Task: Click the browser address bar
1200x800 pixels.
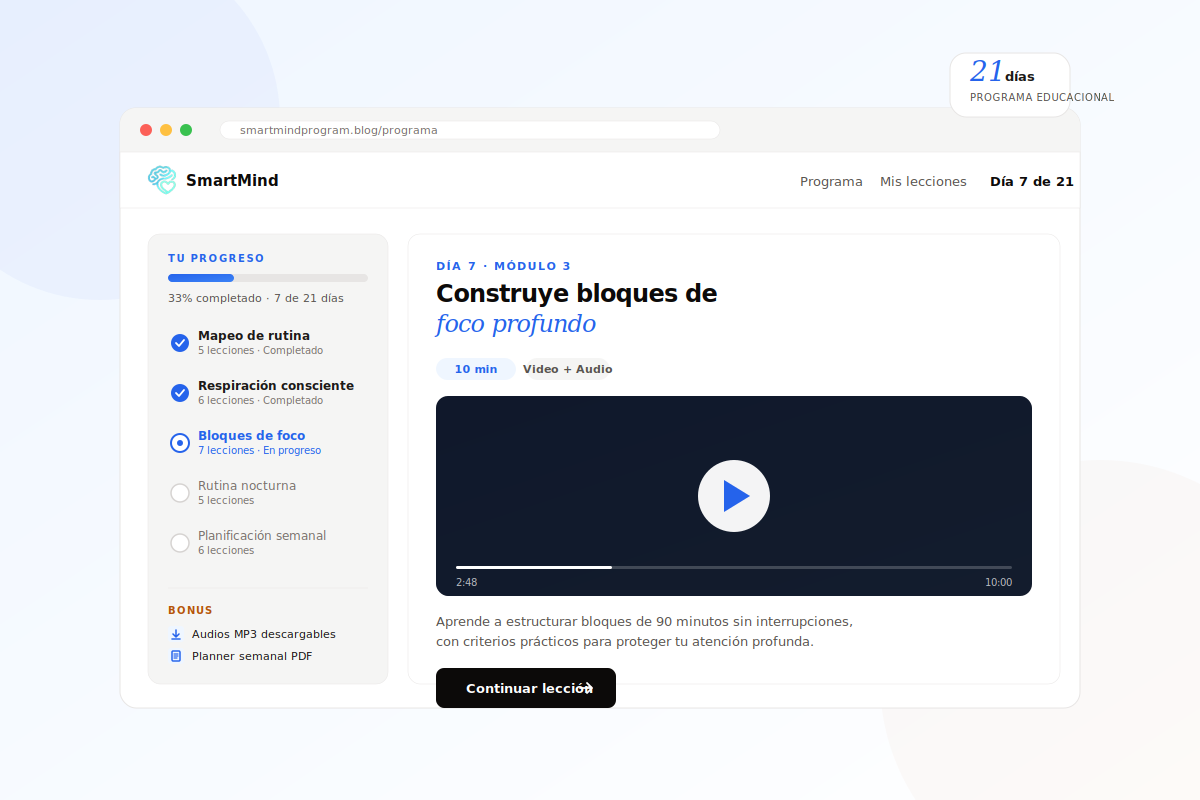Action: point(470,130)
